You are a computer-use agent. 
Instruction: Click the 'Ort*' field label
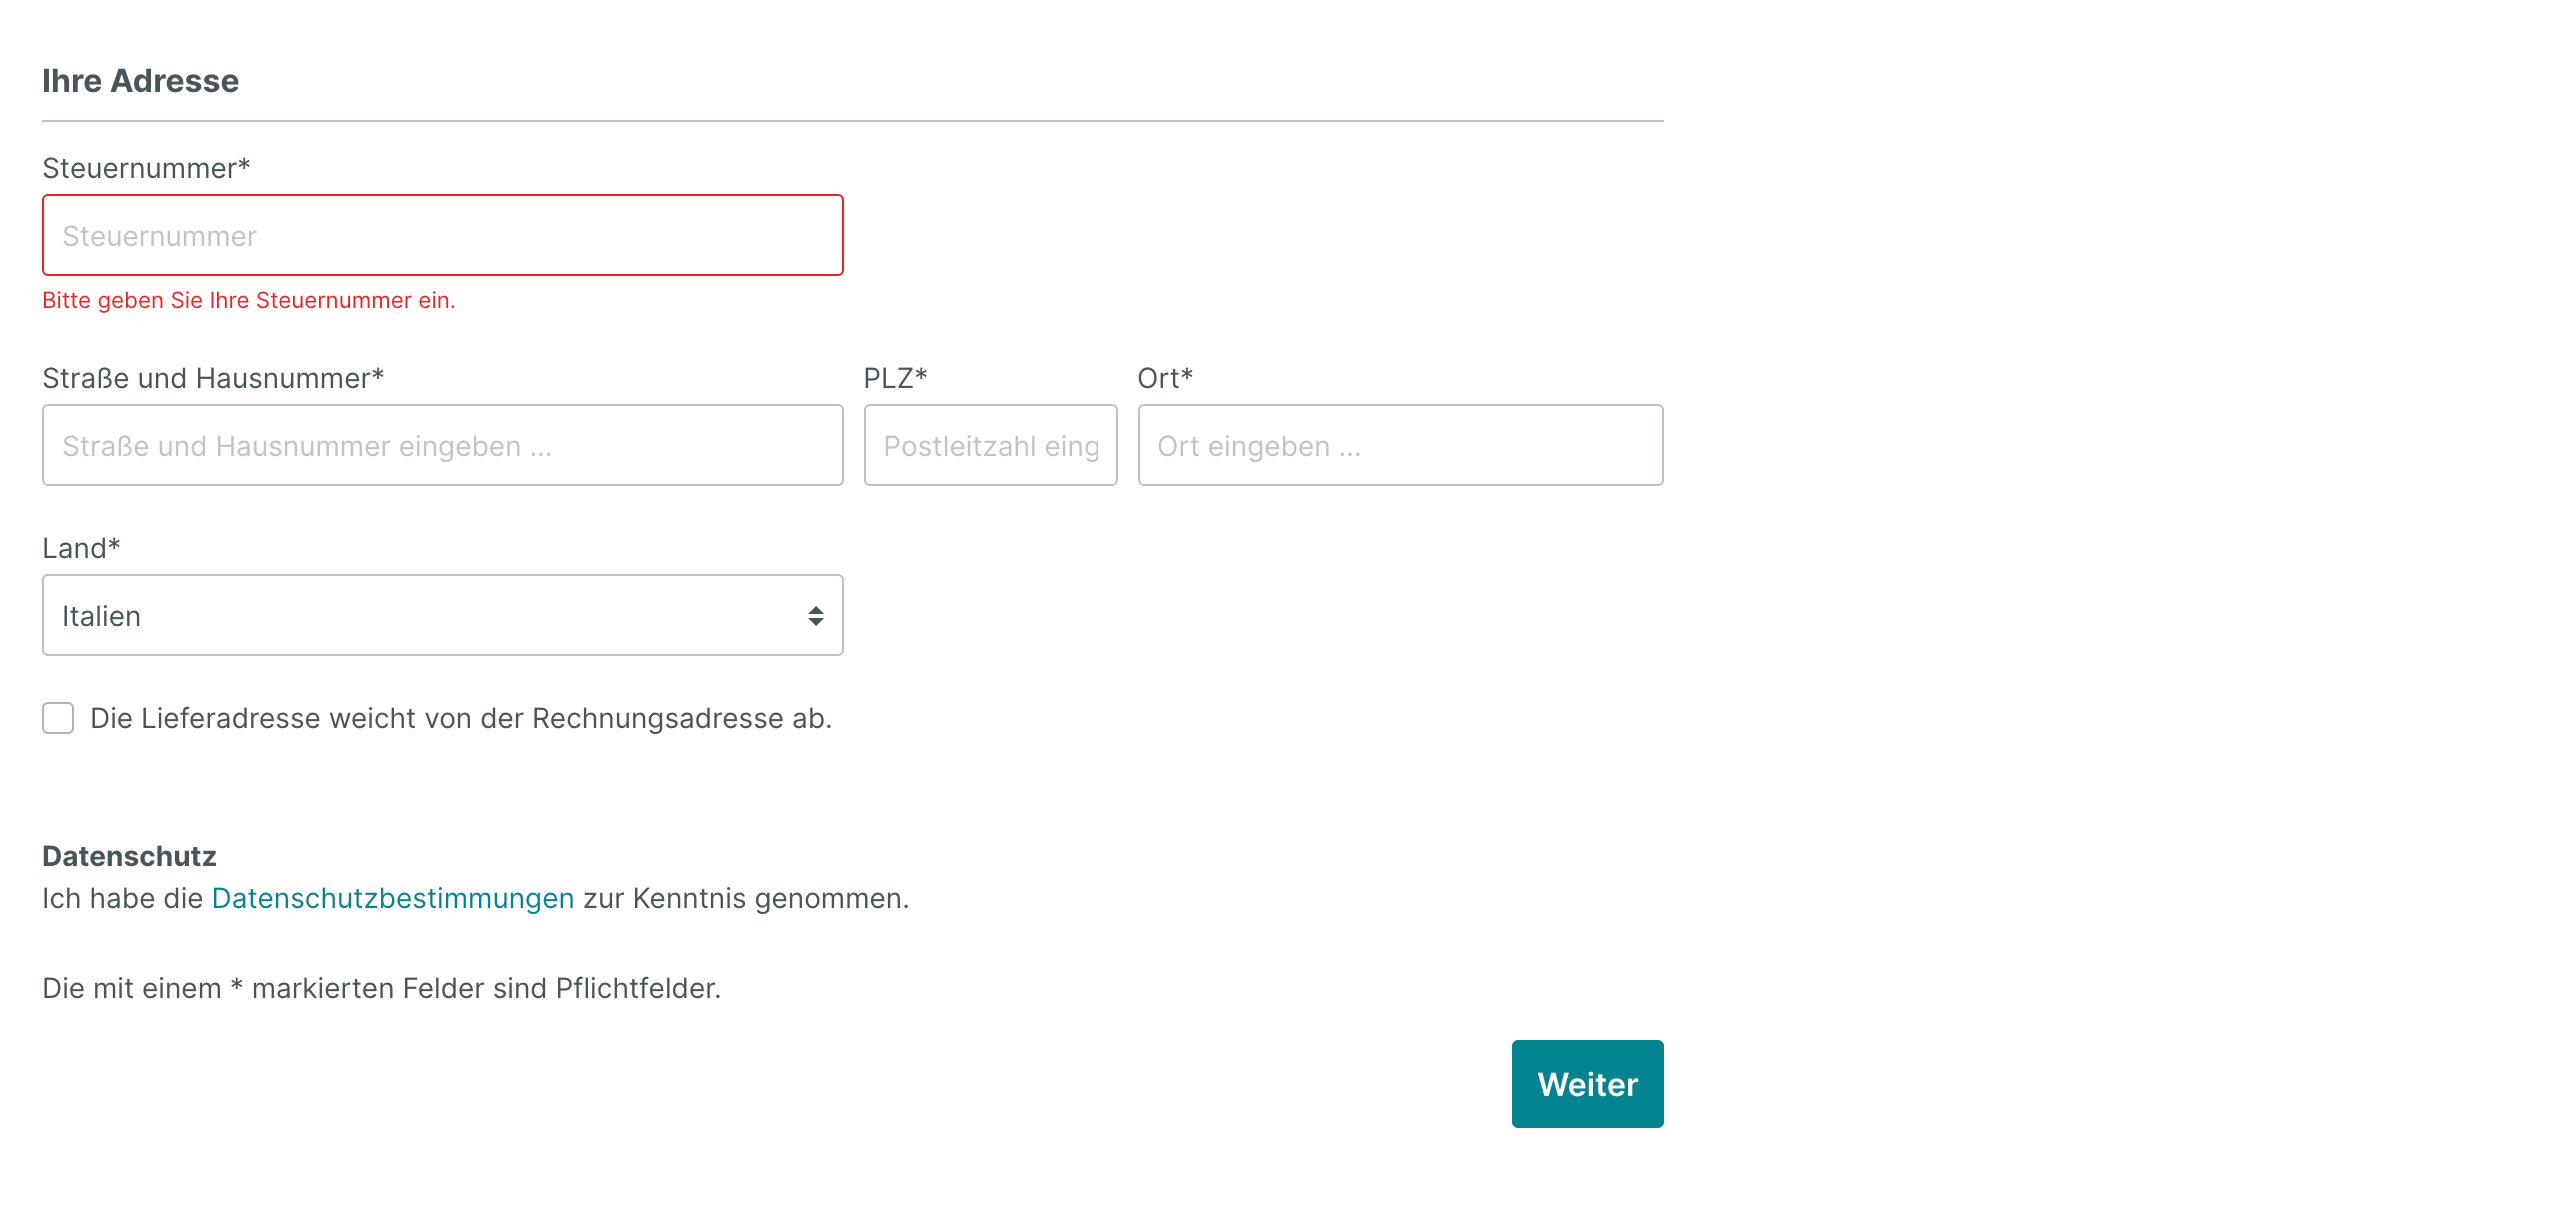pyautogui.click(x=1165, y=379)
